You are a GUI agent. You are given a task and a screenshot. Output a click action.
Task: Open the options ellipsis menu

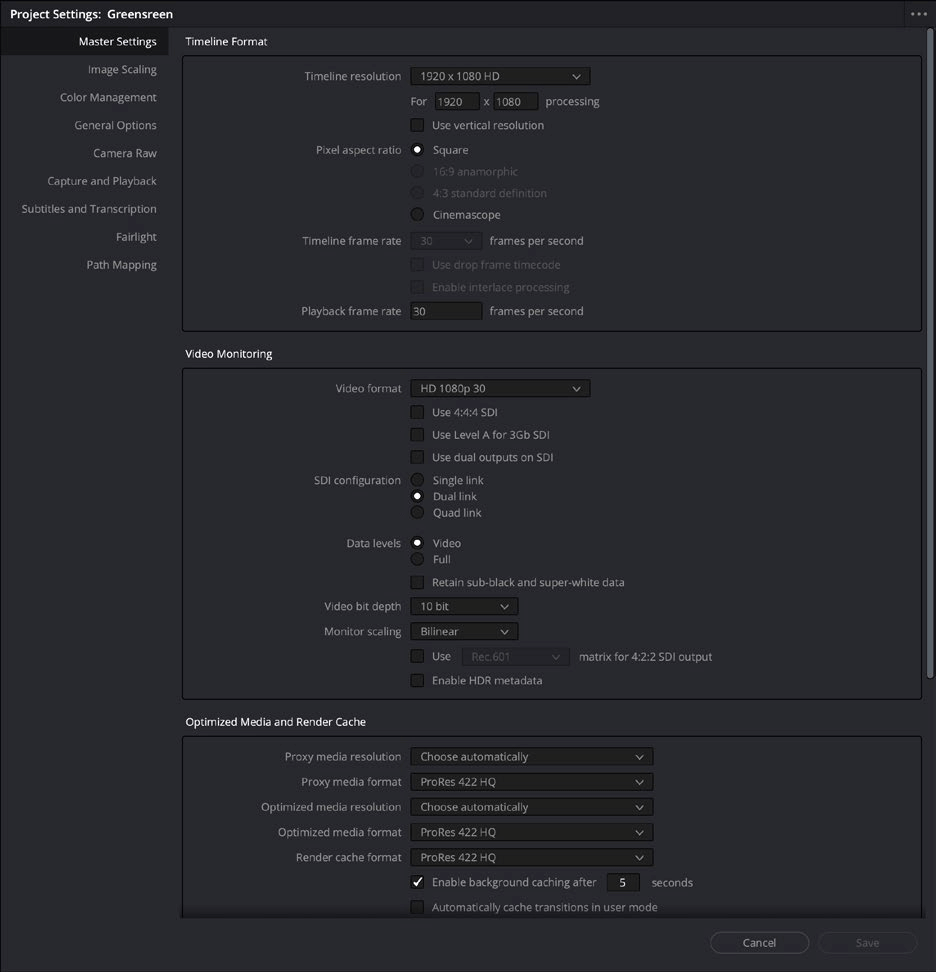tap(918, 14)
